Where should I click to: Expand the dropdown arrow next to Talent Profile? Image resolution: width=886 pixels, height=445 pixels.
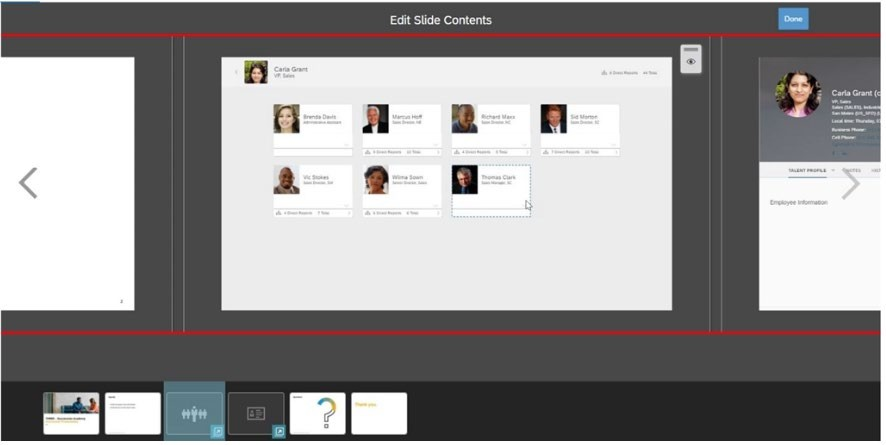833,171
